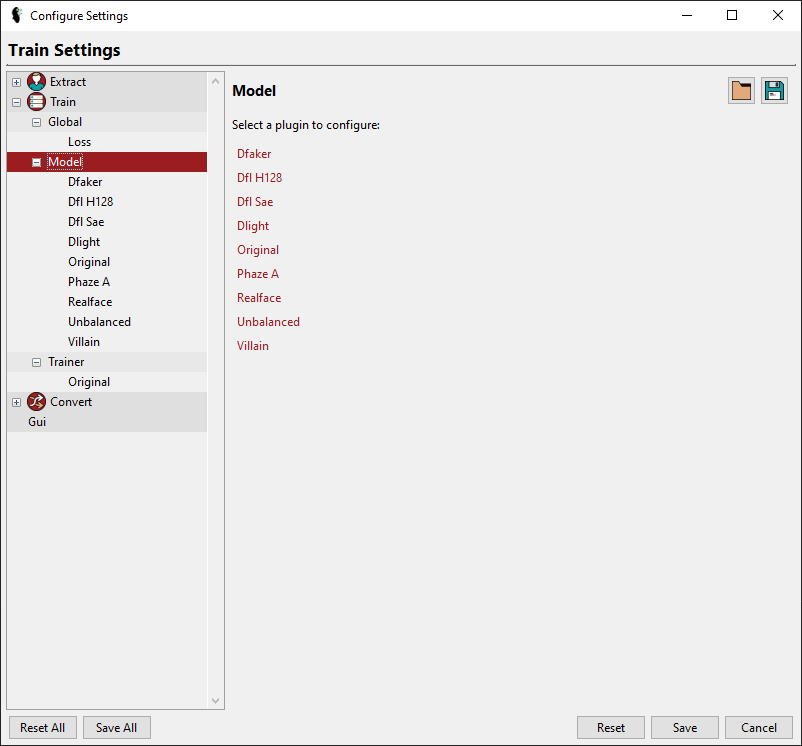The height and width of the screenshot is (746, 802).
Task: Select Gui in the settings tree
Action: 37,422
